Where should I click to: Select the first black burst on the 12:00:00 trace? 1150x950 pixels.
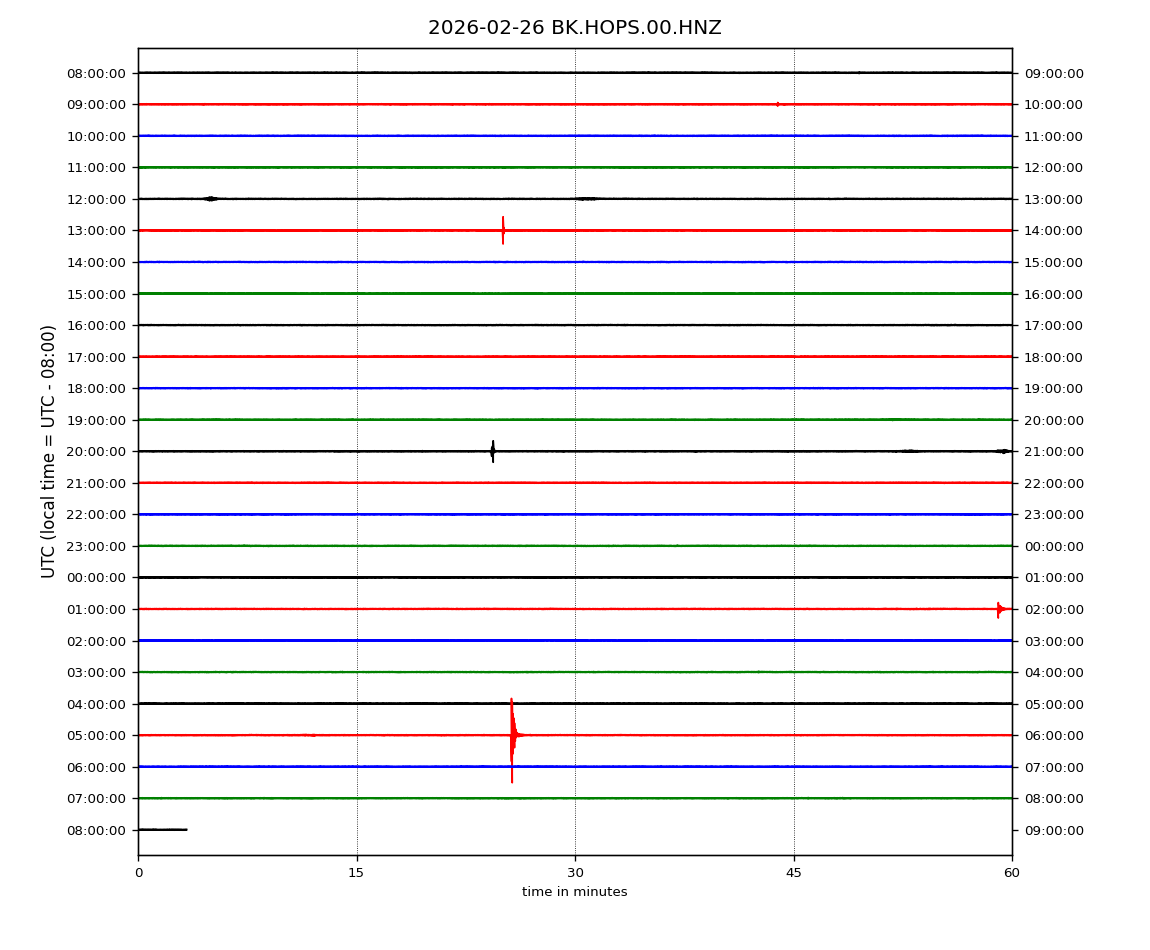click(x=210, y=199)
